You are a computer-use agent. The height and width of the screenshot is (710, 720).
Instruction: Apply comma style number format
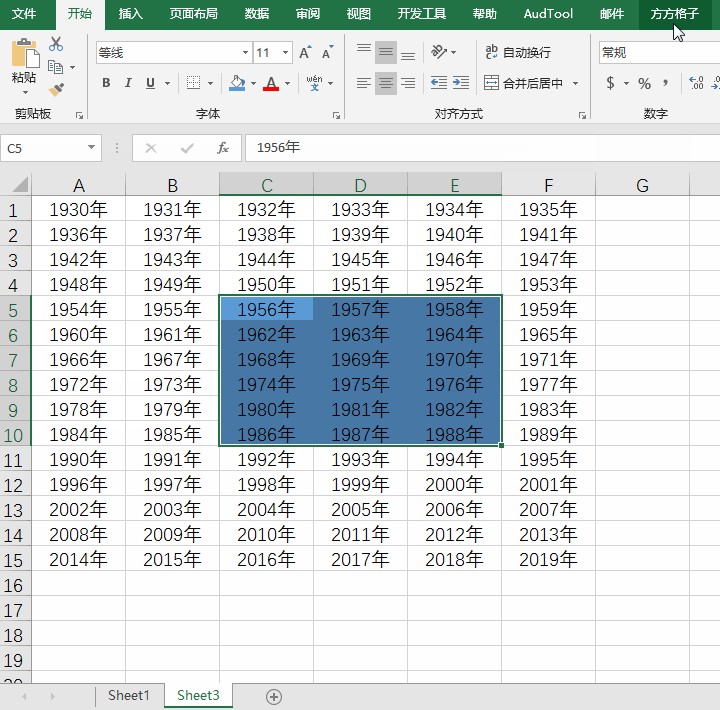click(x=666, y=83)
